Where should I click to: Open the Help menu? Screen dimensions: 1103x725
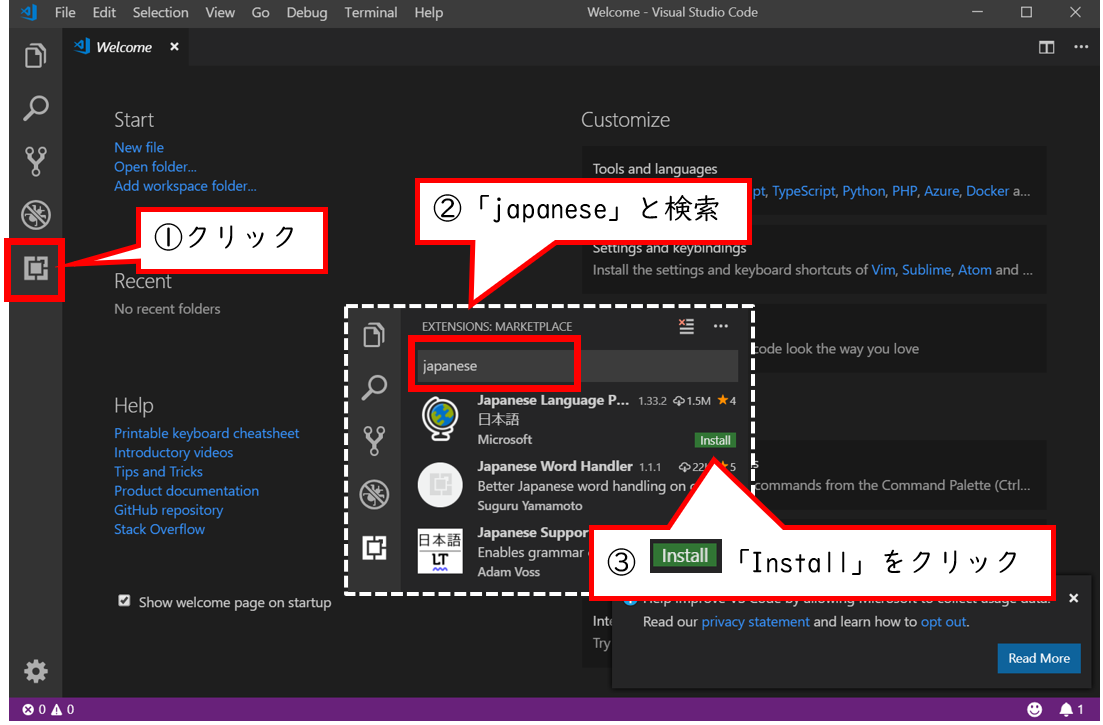coord(428,12)
